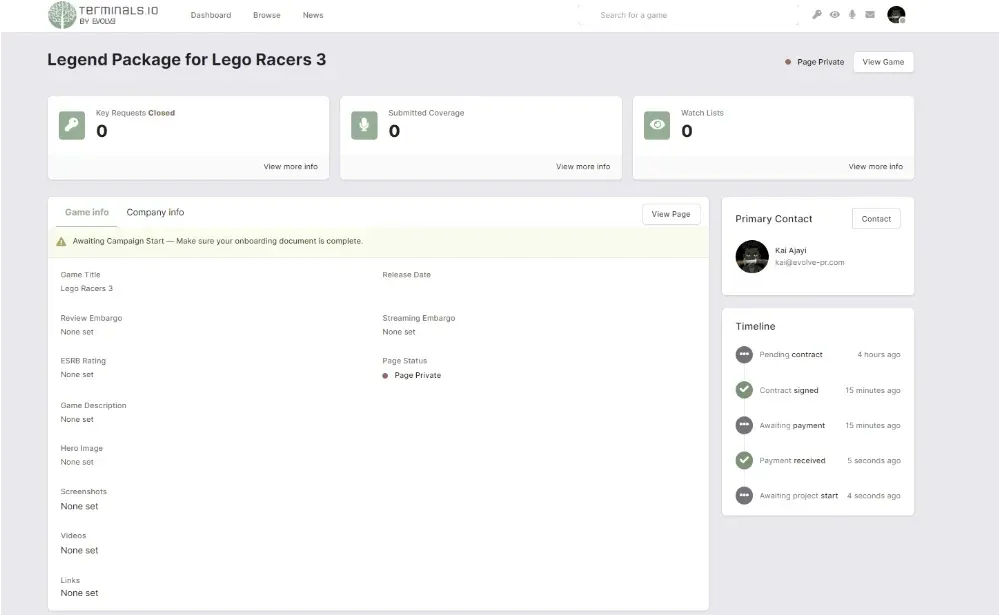This screenshot has width=999, height=615.
Task: Click the Awaiting payment timeline status icon
Action: tap(744, 425)
